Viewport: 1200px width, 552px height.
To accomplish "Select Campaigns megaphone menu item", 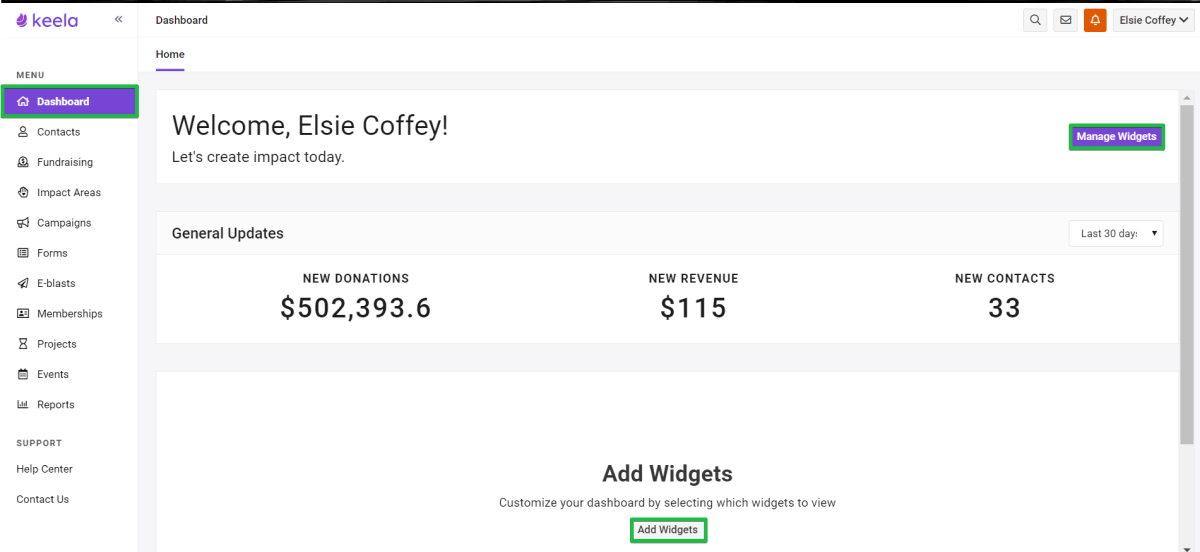I will pos(63,223).
